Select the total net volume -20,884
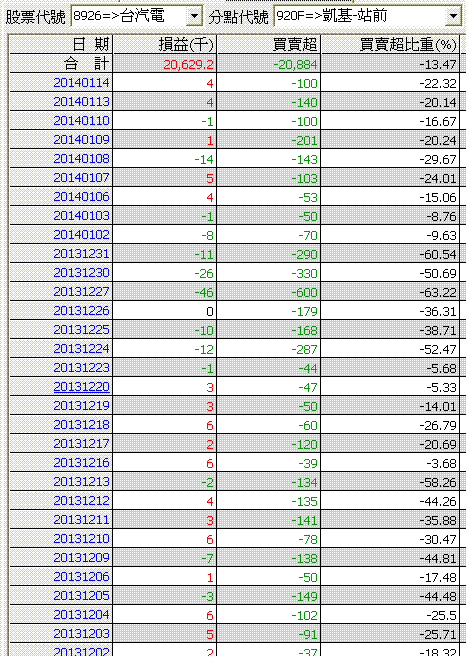The image size is (466, 659). pyautogui.click(x=295, y=64)
